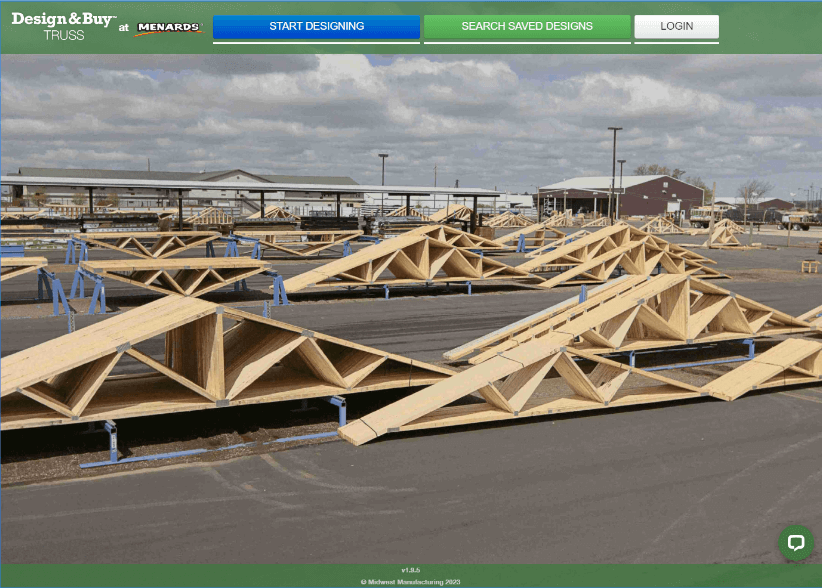Select the START DESIGNING header tab
Viewport: 822px width, 588px height.
316,27
